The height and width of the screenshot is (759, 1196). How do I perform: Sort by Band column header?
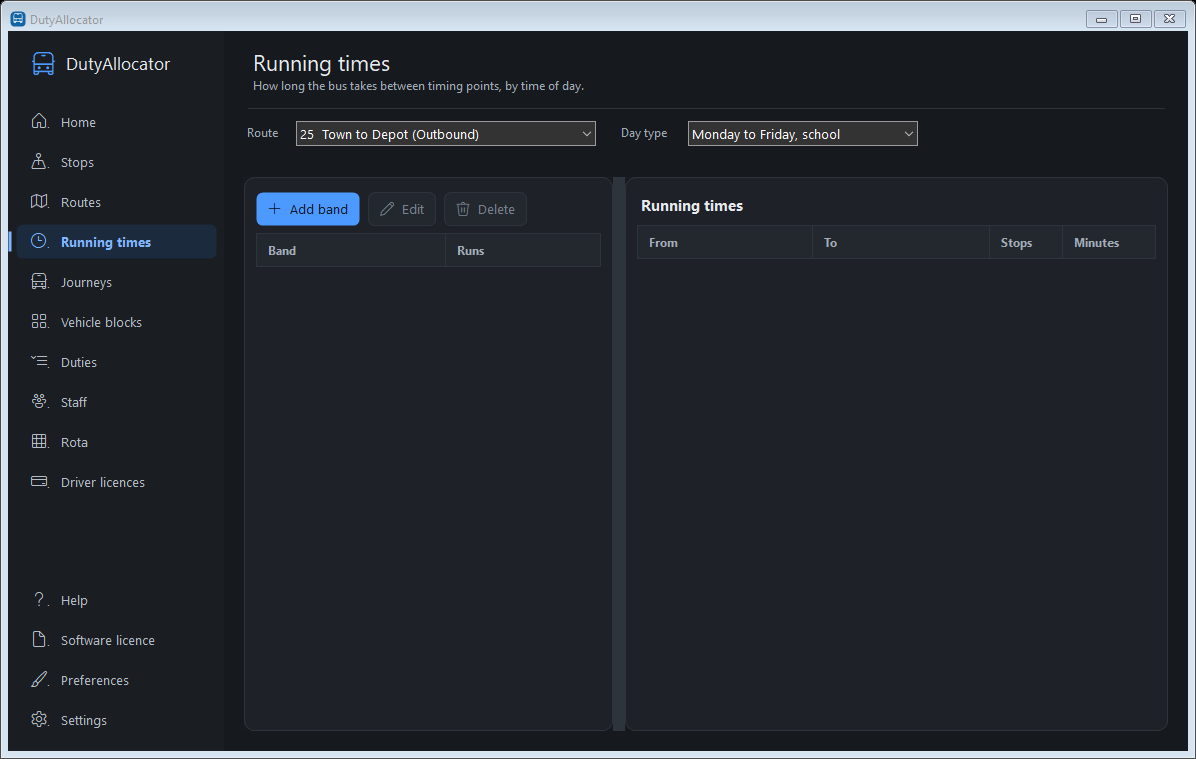coord(351,250)
